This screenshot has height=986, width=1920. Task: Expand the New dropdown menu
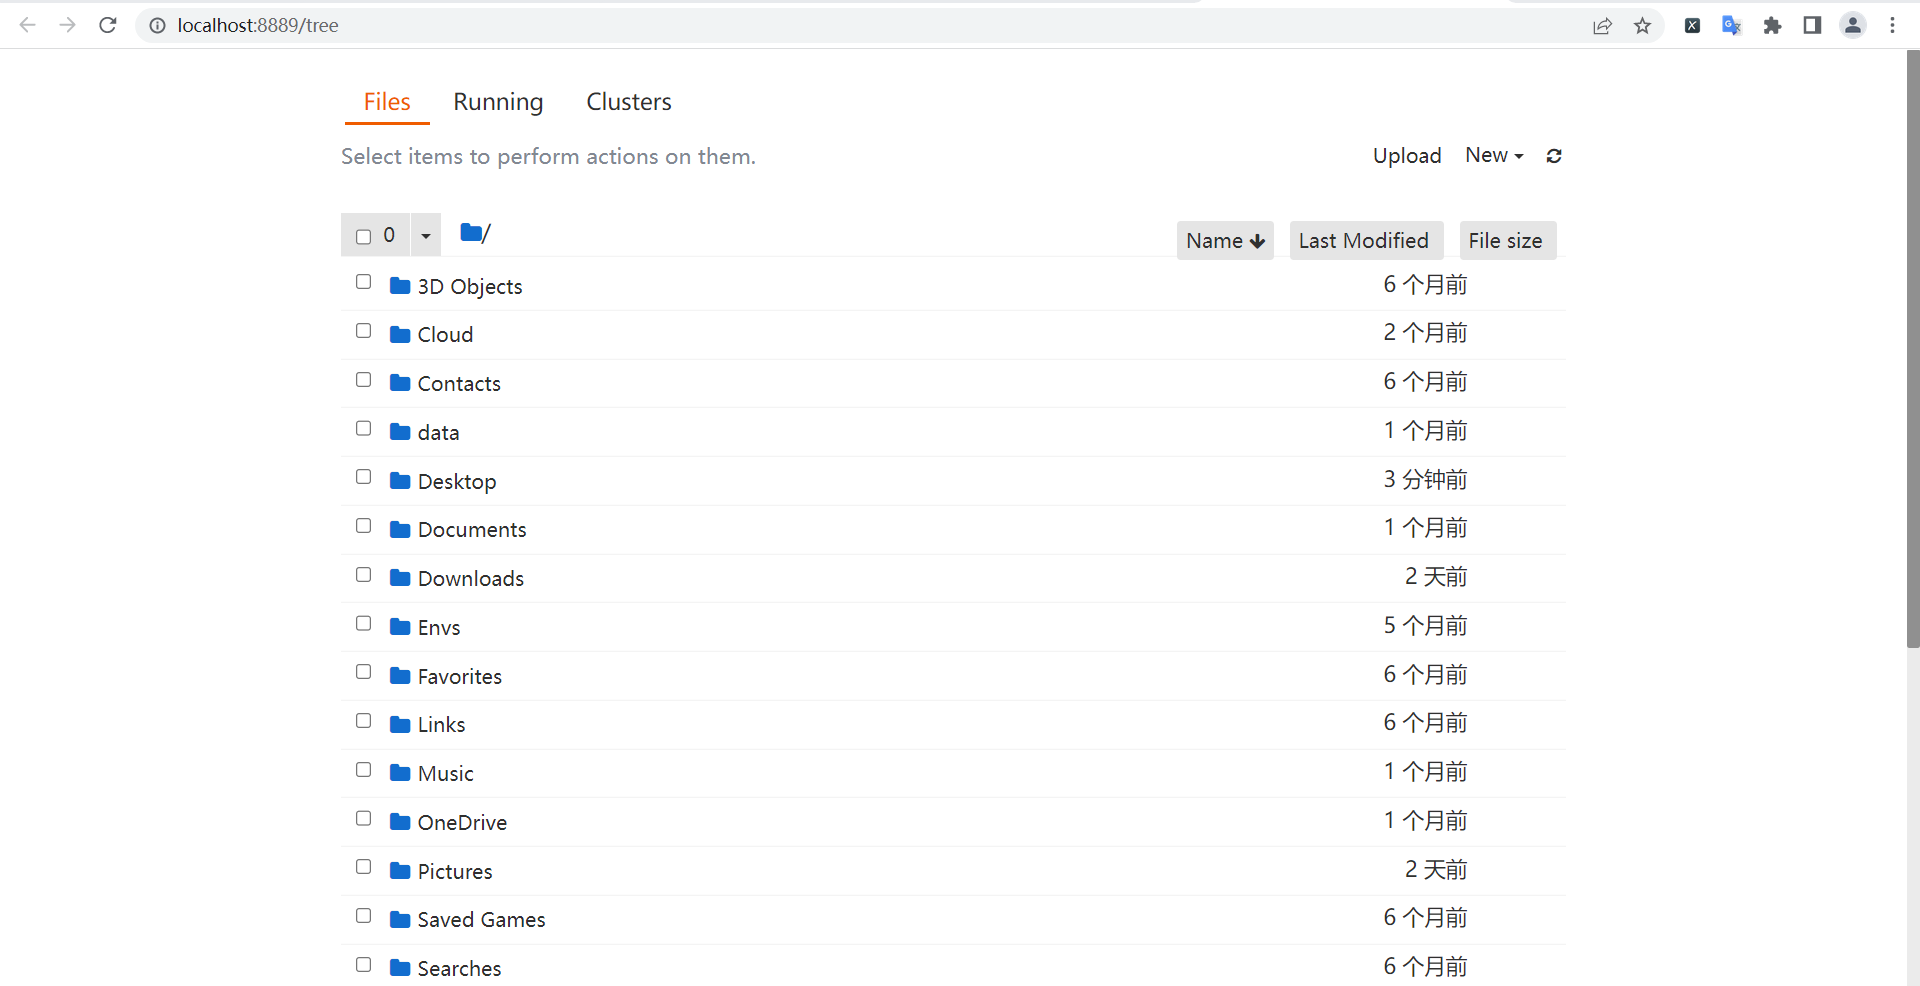point(1494,155)
